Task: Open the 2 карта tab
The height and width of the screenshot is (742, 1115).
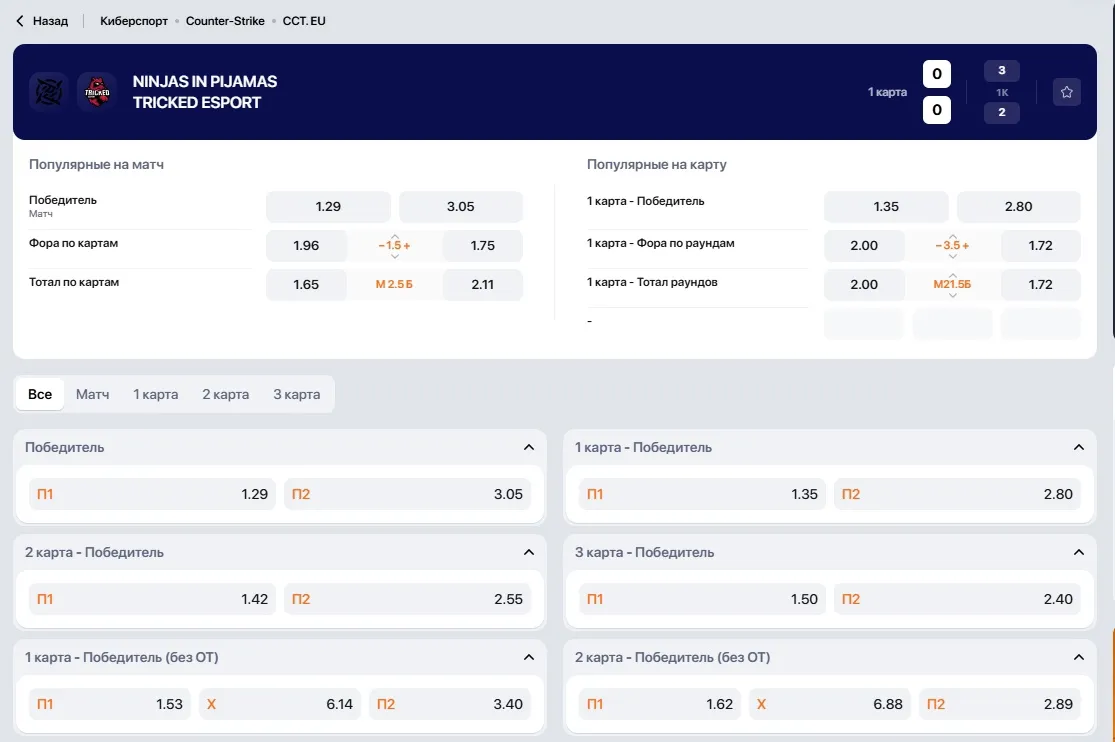Action: pyautogui.click(x=225, y=394)
